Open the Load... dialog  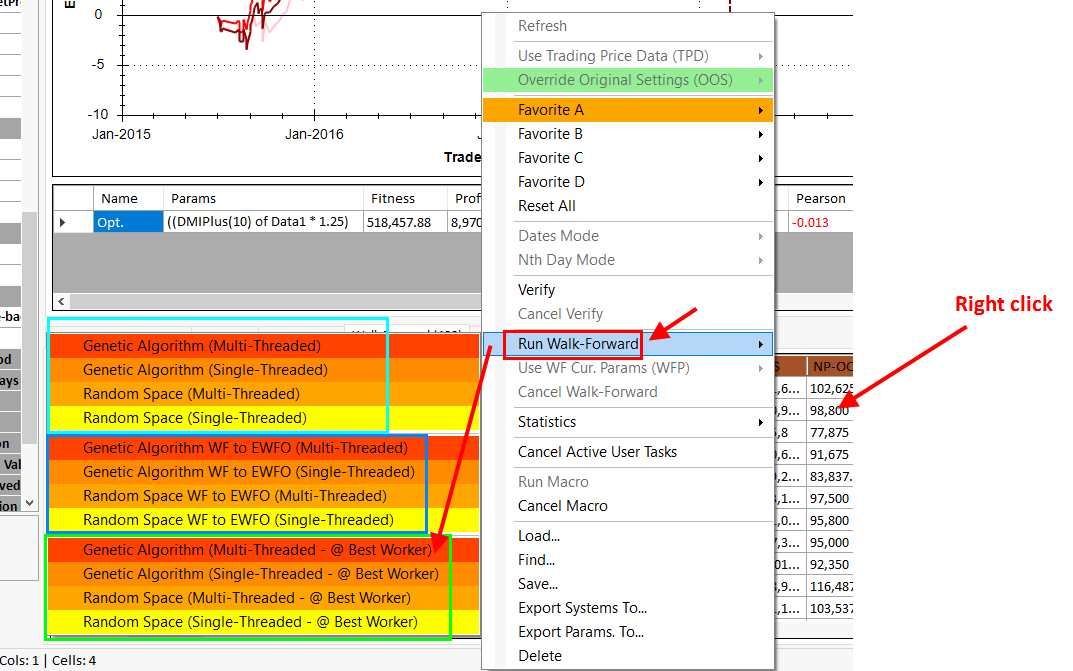click(x=538, y=536)
